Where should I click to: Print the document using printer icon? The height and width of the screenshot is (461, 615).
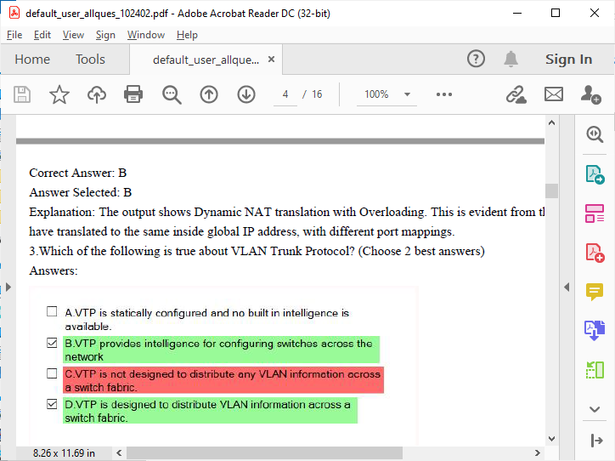(134, 95)
